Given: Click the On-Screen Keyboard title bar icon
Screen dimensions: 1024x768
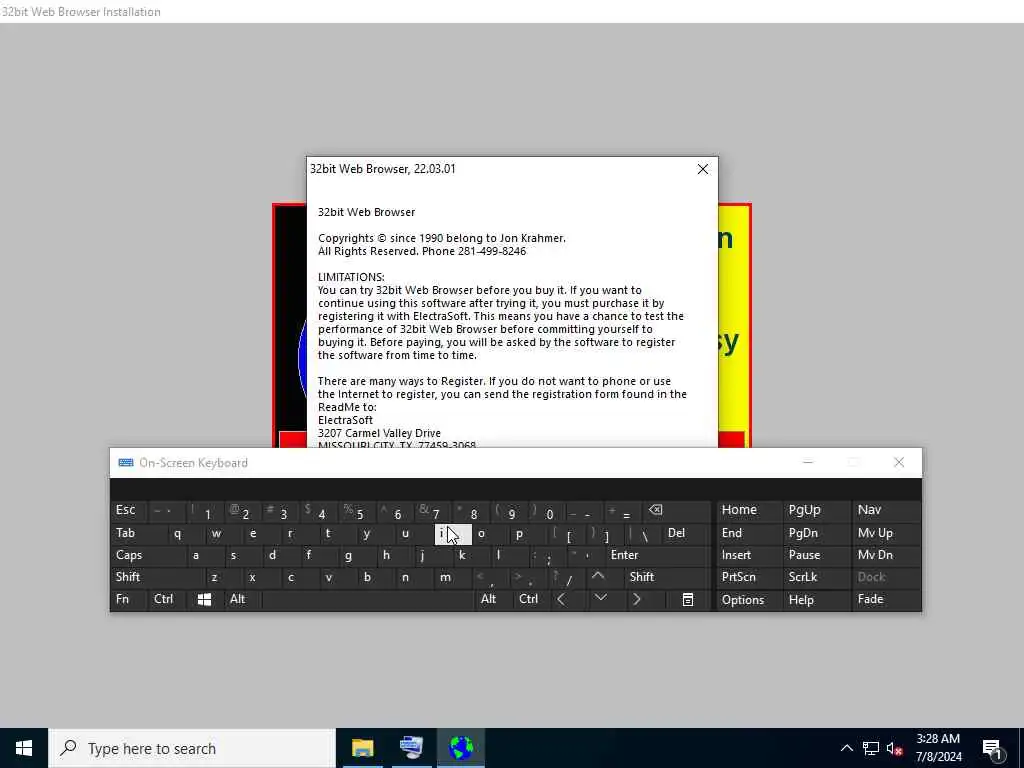Looking at the screenshot, I should [x=126, y=462].
